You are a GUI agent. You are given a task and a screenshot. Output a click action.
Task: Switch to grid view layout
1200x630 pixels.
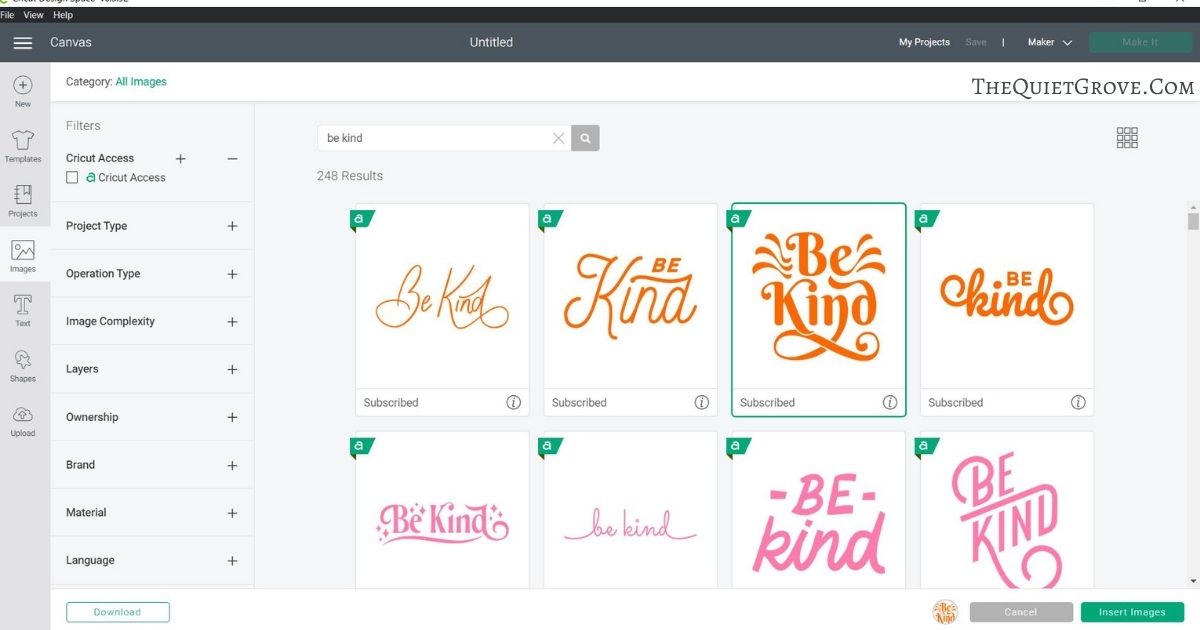click(1127, 138)
